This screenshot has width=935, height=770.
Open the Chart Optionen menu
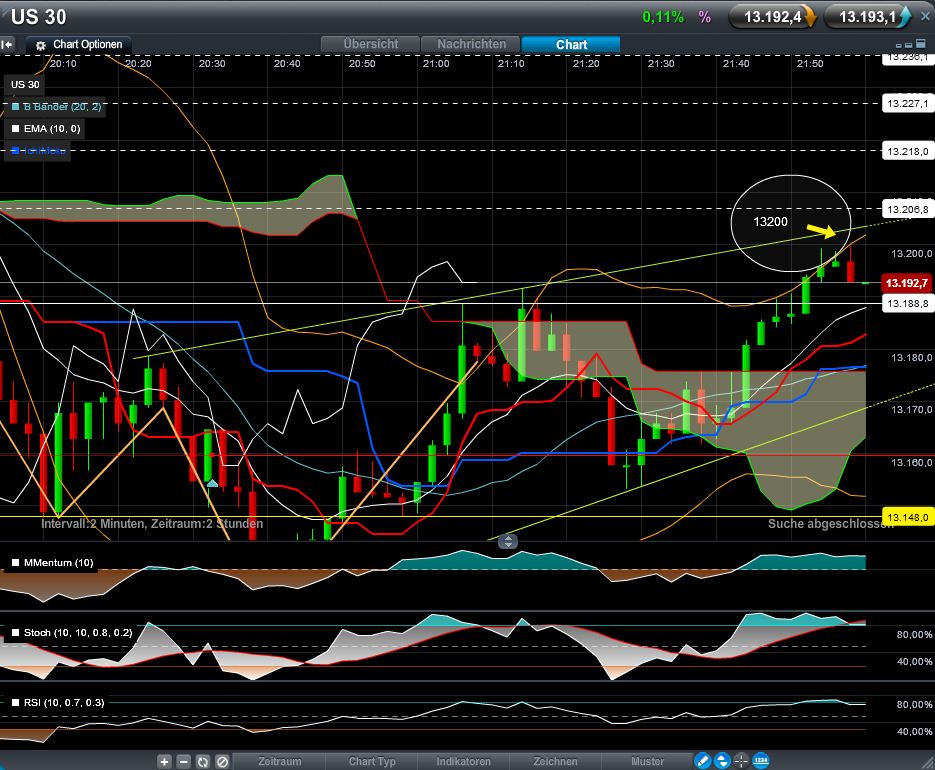[x=79, y=45]
